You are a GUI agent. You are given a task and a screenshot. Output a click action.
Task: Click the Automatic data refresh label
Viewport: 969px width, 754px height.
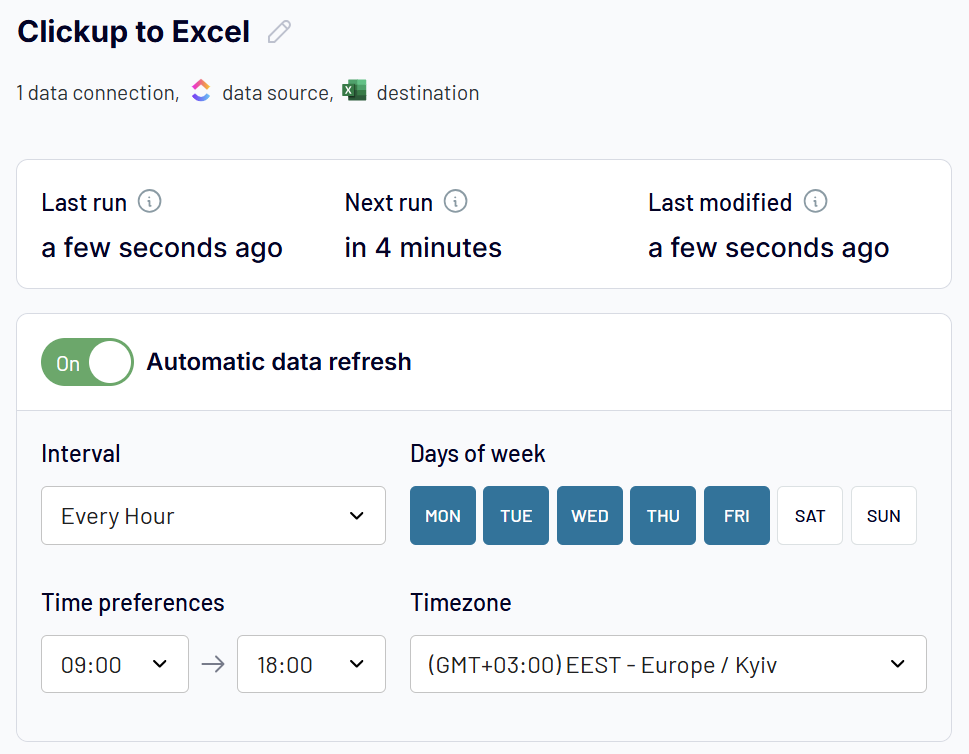[279, 362]
